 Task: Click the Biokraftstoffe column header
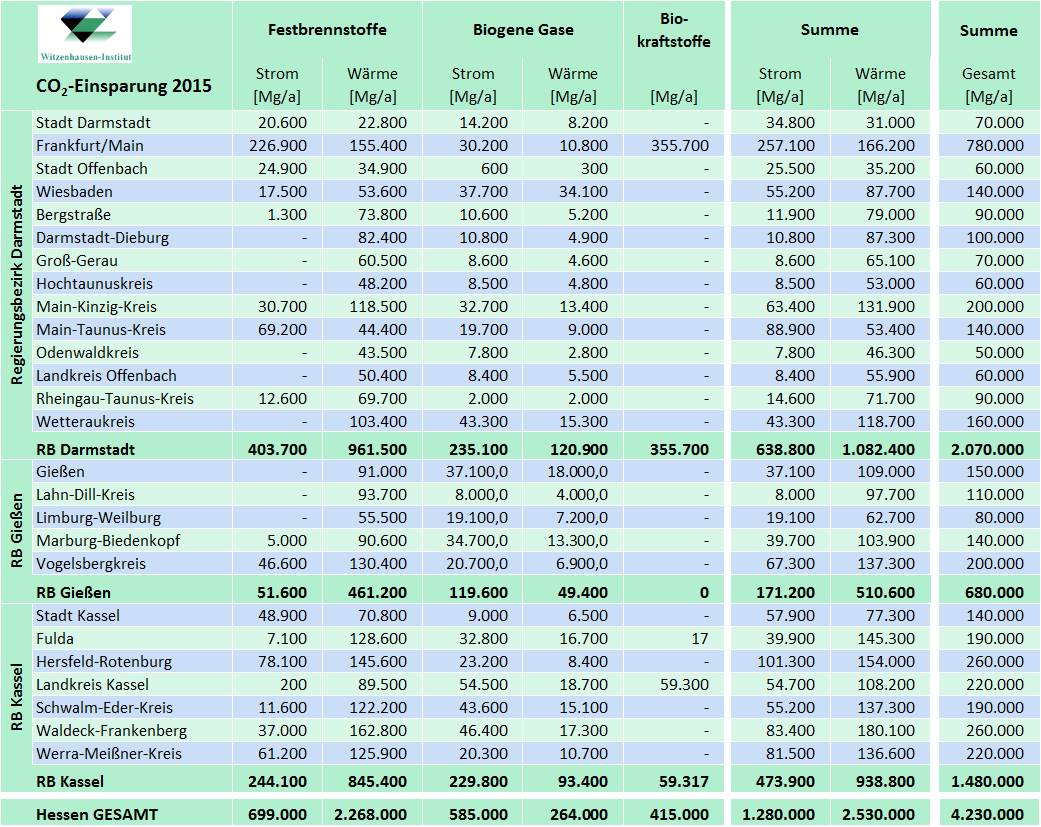[x=673, y=30]
